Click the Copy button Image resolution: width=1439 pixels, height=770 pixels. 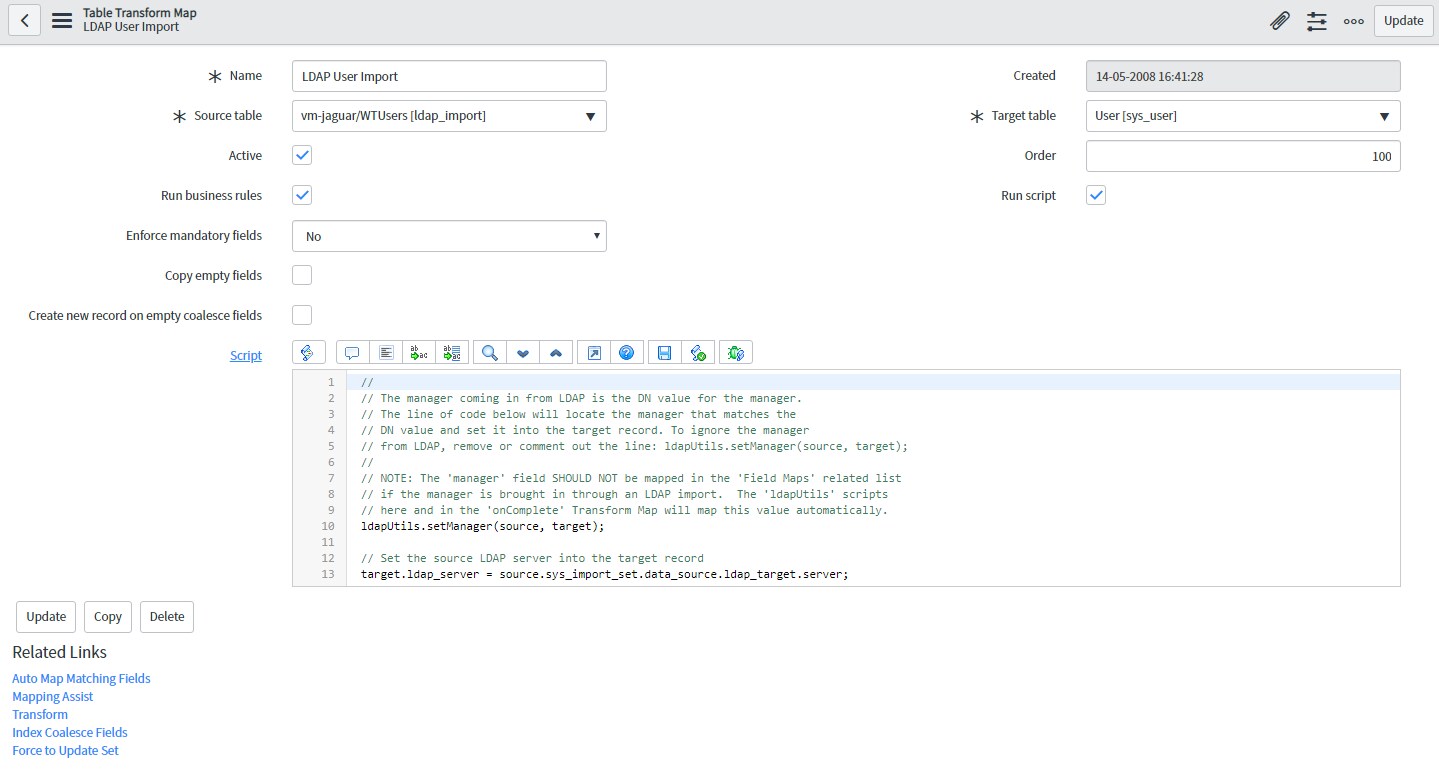click(108, 616)
